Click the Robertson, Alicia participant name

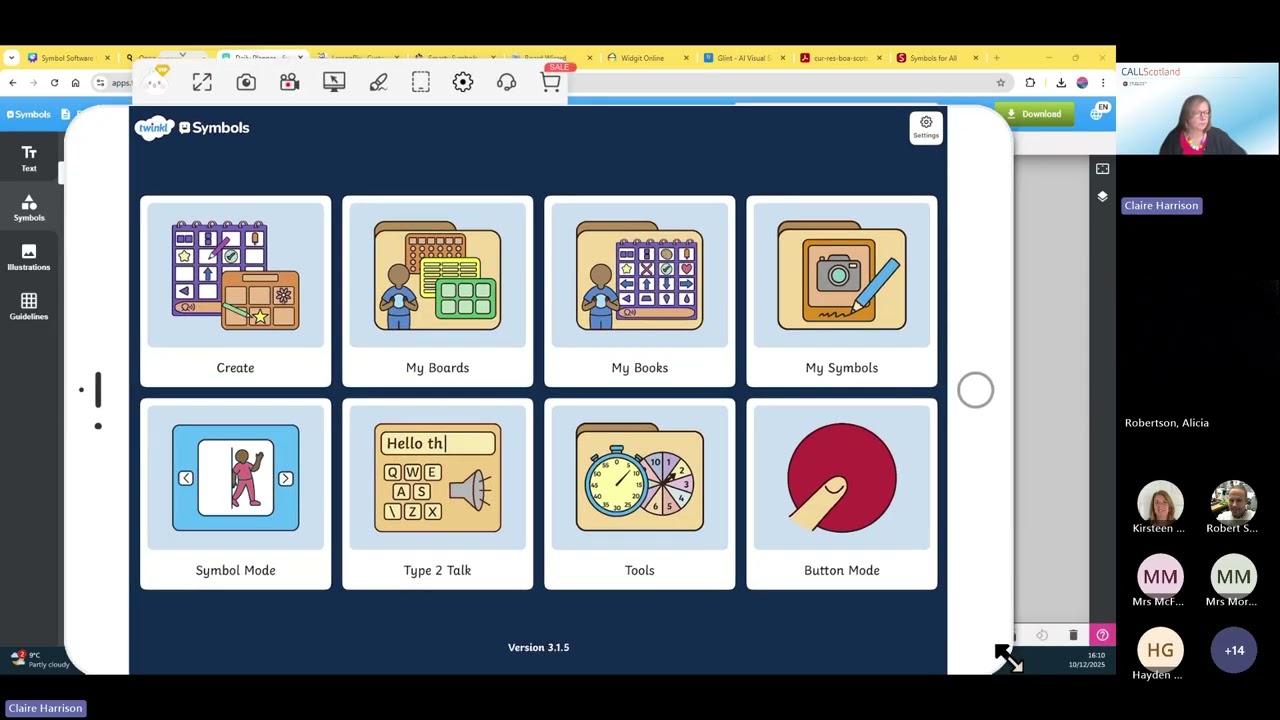[x=1166, y=423]
